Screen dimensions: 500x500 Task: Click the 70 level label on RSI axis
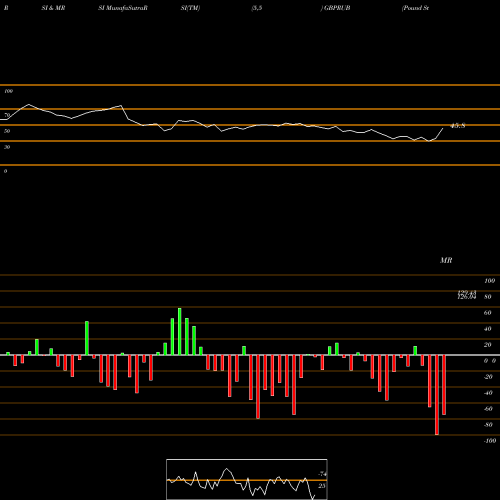tap(7, 115)
